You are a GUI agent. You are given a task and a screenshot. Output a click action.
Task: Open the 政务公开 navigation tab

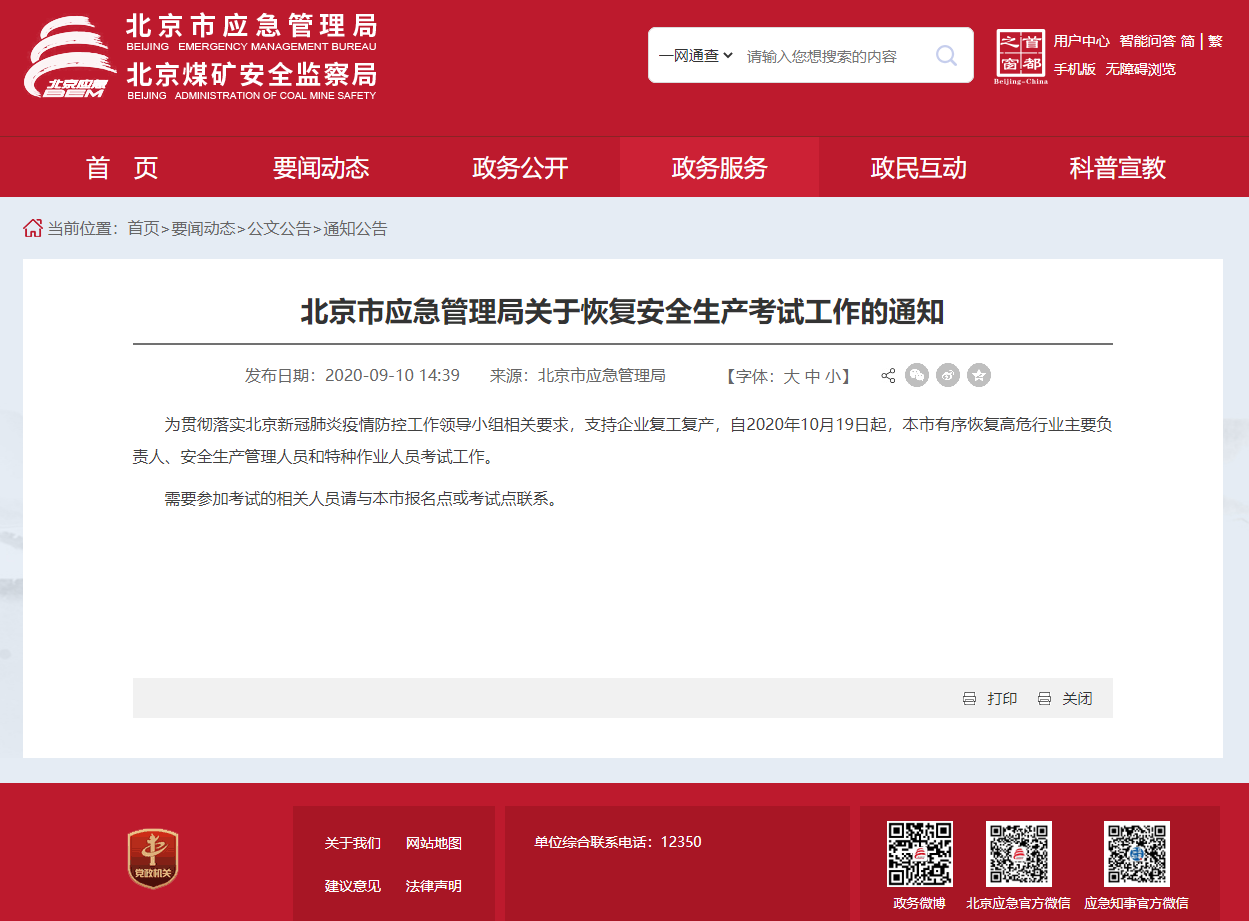(520, 168)
